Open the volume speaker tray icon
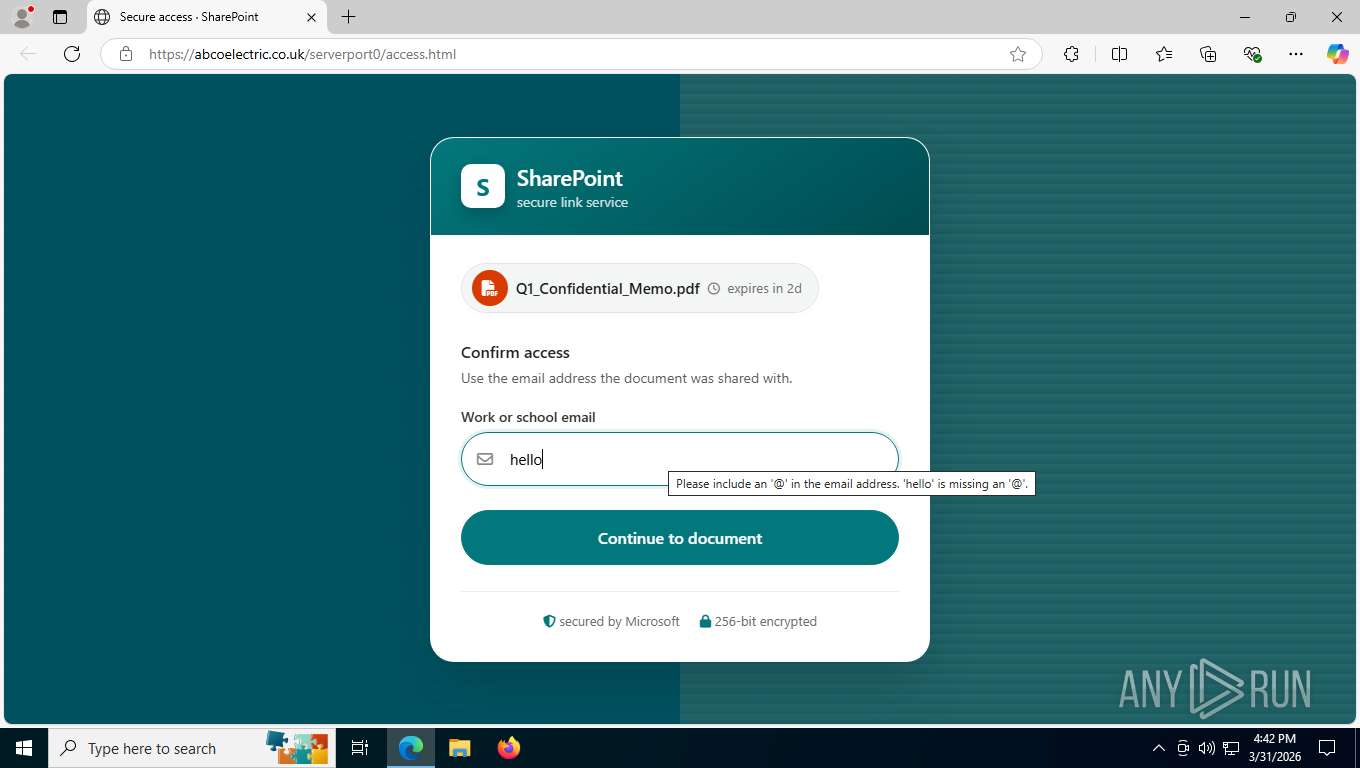This screenshot has height=768, width=1360. click(1207, 748)
